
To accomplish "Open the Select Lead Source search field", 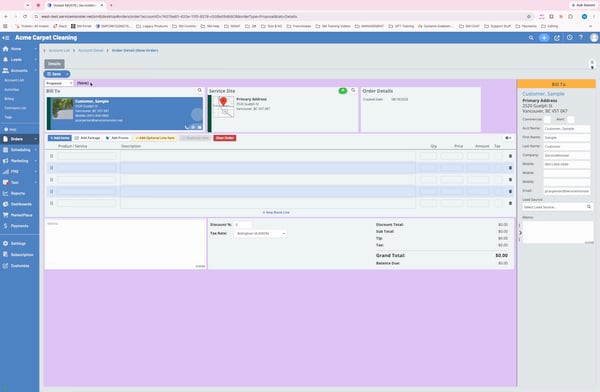I will pyautogui.click(x=558, y=207).
